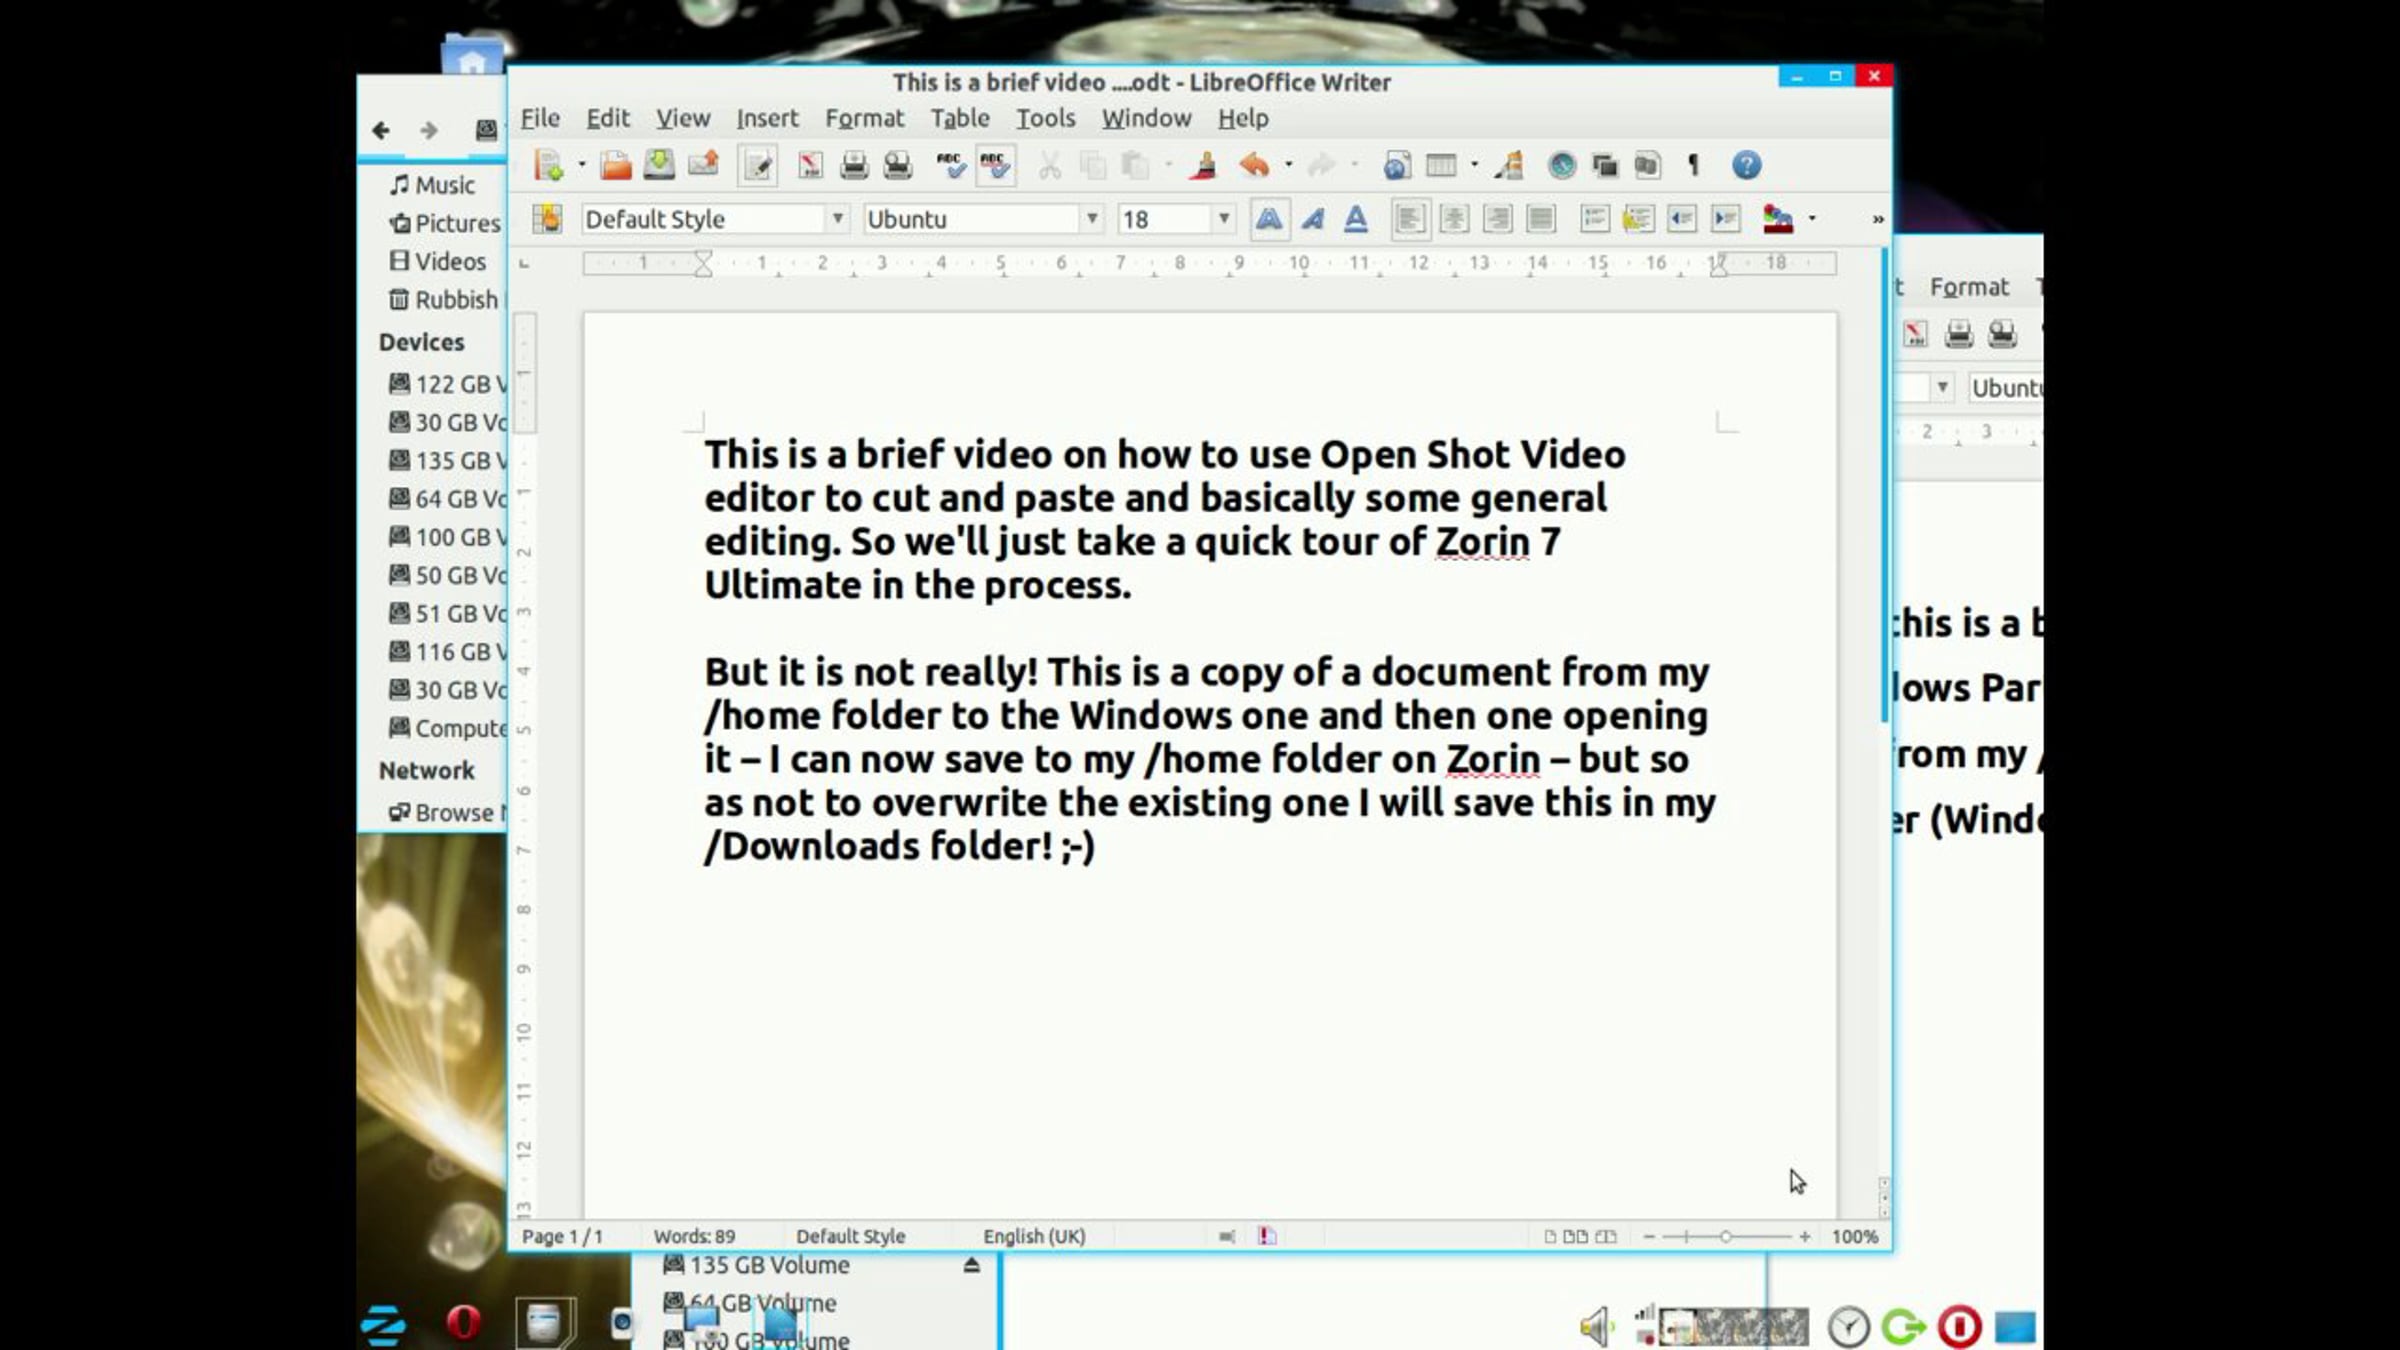Show Draw Functions toolbar
The width and height of the screenshot is (2400, 1350).
[x=1509, y=166]
